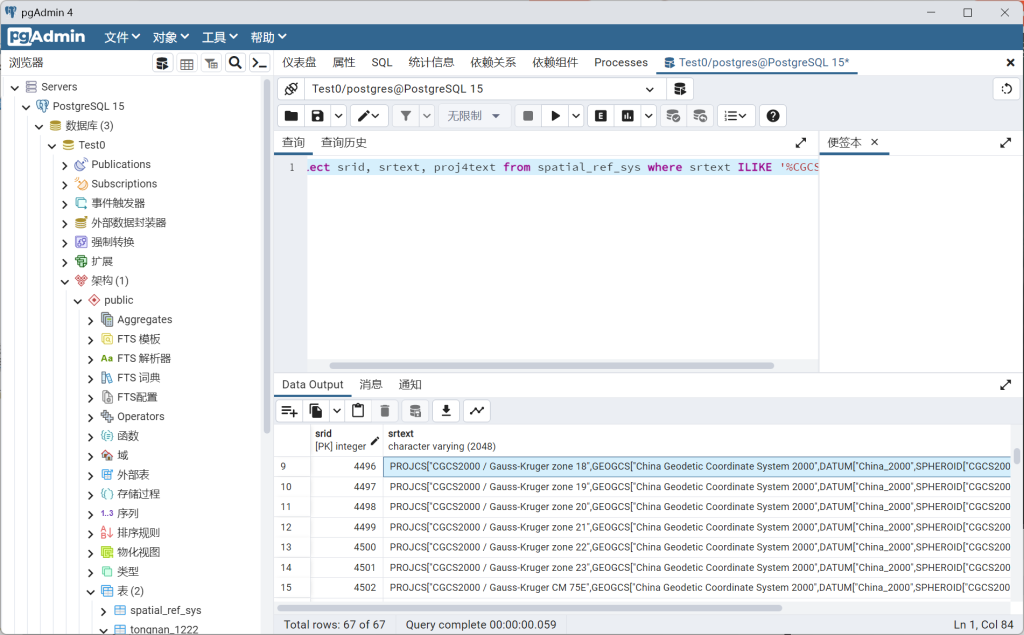Open the 帮助 menu
The image size is (1024, 635).
268,37
